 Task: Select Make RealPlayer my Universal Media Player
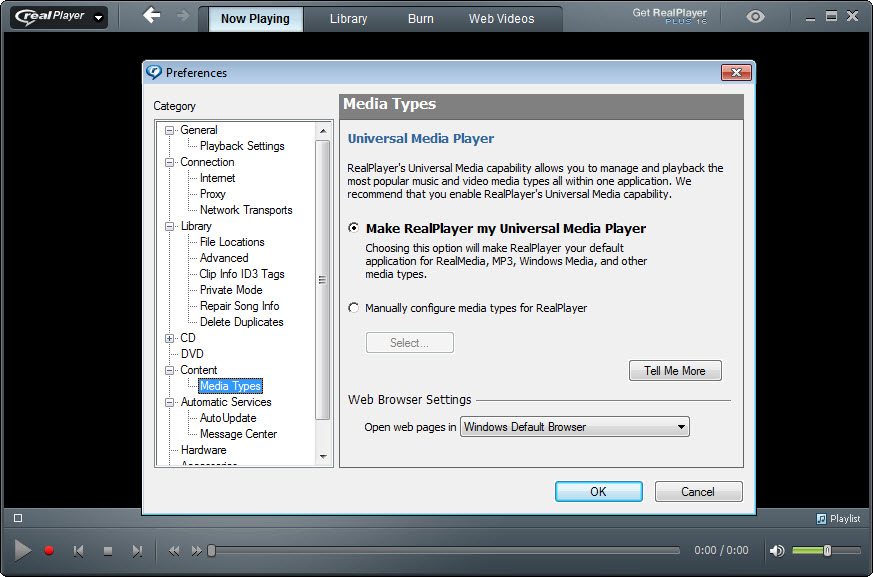tap(354, 228)
